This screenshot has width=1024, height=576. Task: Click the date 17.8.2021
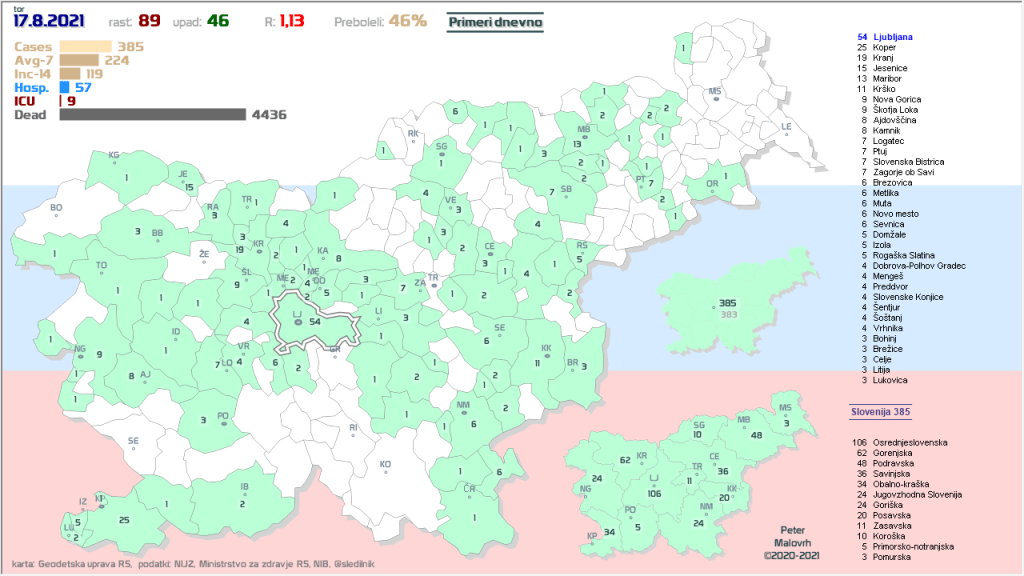(x=49, y=20)
